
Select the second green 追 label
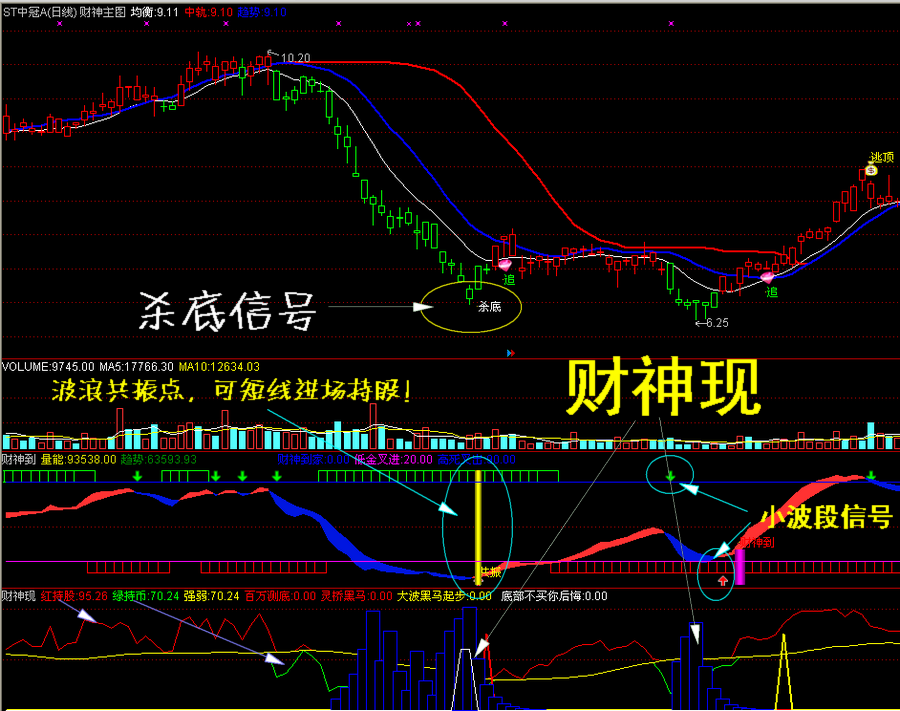click(772, 292)
